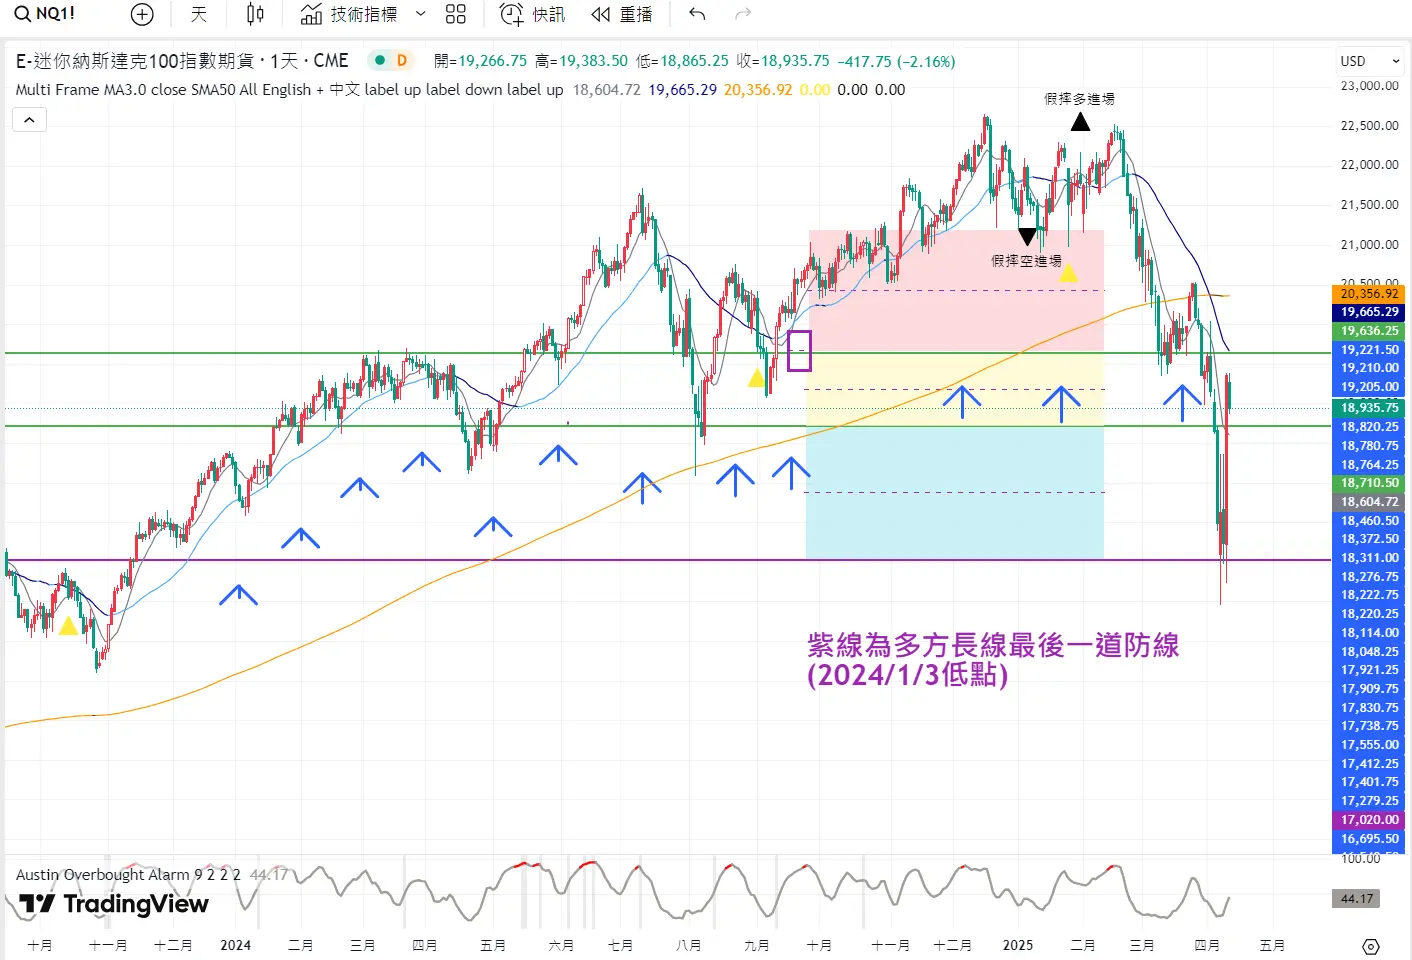Expand the indicators favorites dropdown arrow
Image resolution: width=1412 pixels, height=960 pixels.
point(421,14)
